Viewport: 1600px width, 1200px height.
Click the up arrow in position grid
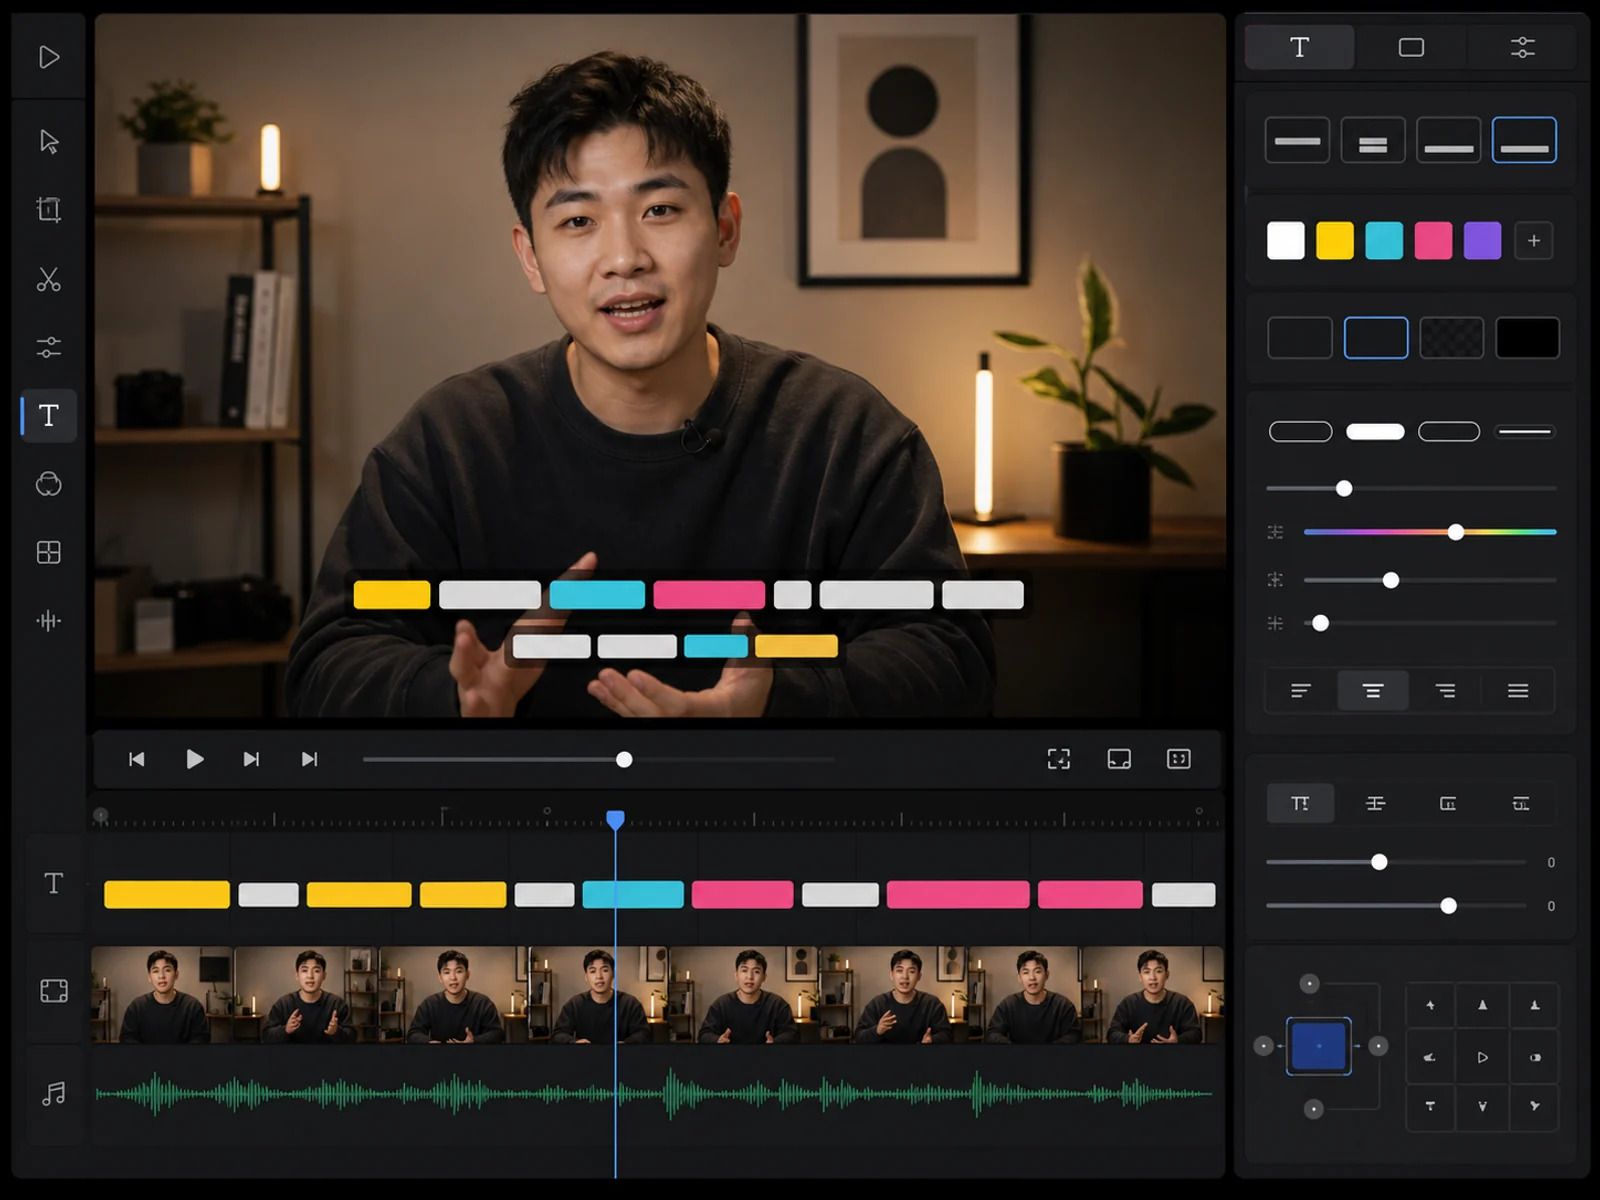pos(1482,1005)
